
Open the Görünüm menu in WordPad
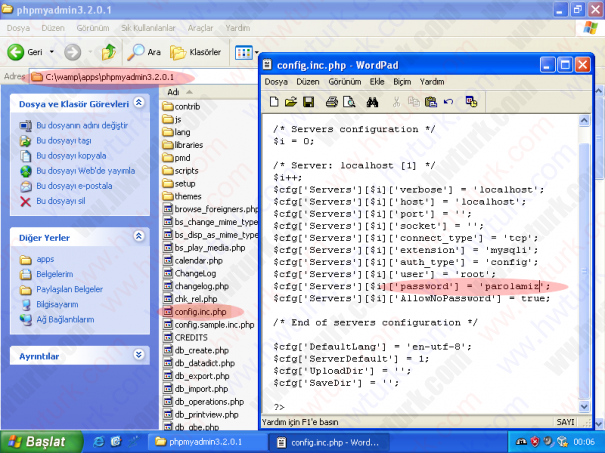pos(345,82)
